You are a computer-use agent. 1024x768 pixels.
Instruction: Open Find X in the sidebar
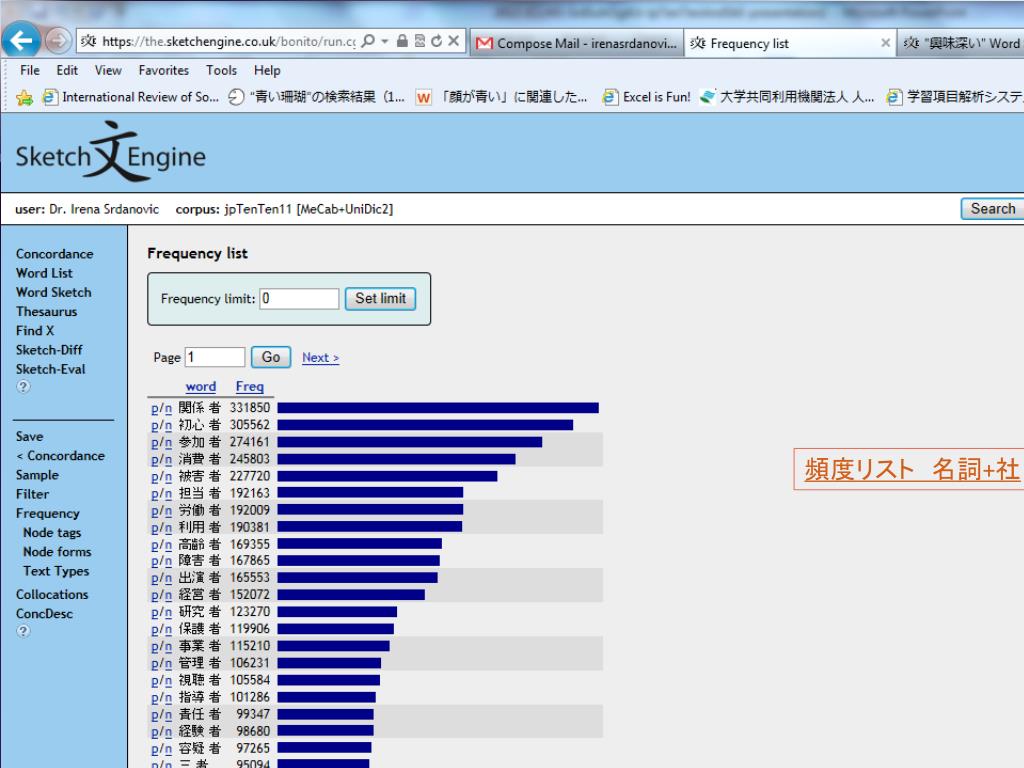click(x=35, y=330)
